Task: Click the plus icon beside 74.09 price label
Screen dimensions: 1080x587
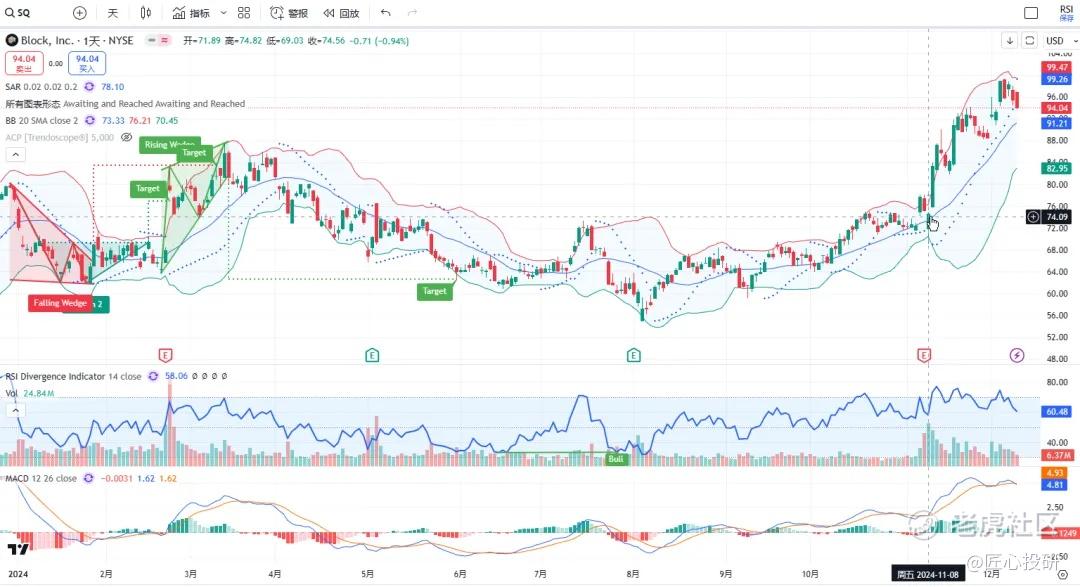Action: (1033, 217)
